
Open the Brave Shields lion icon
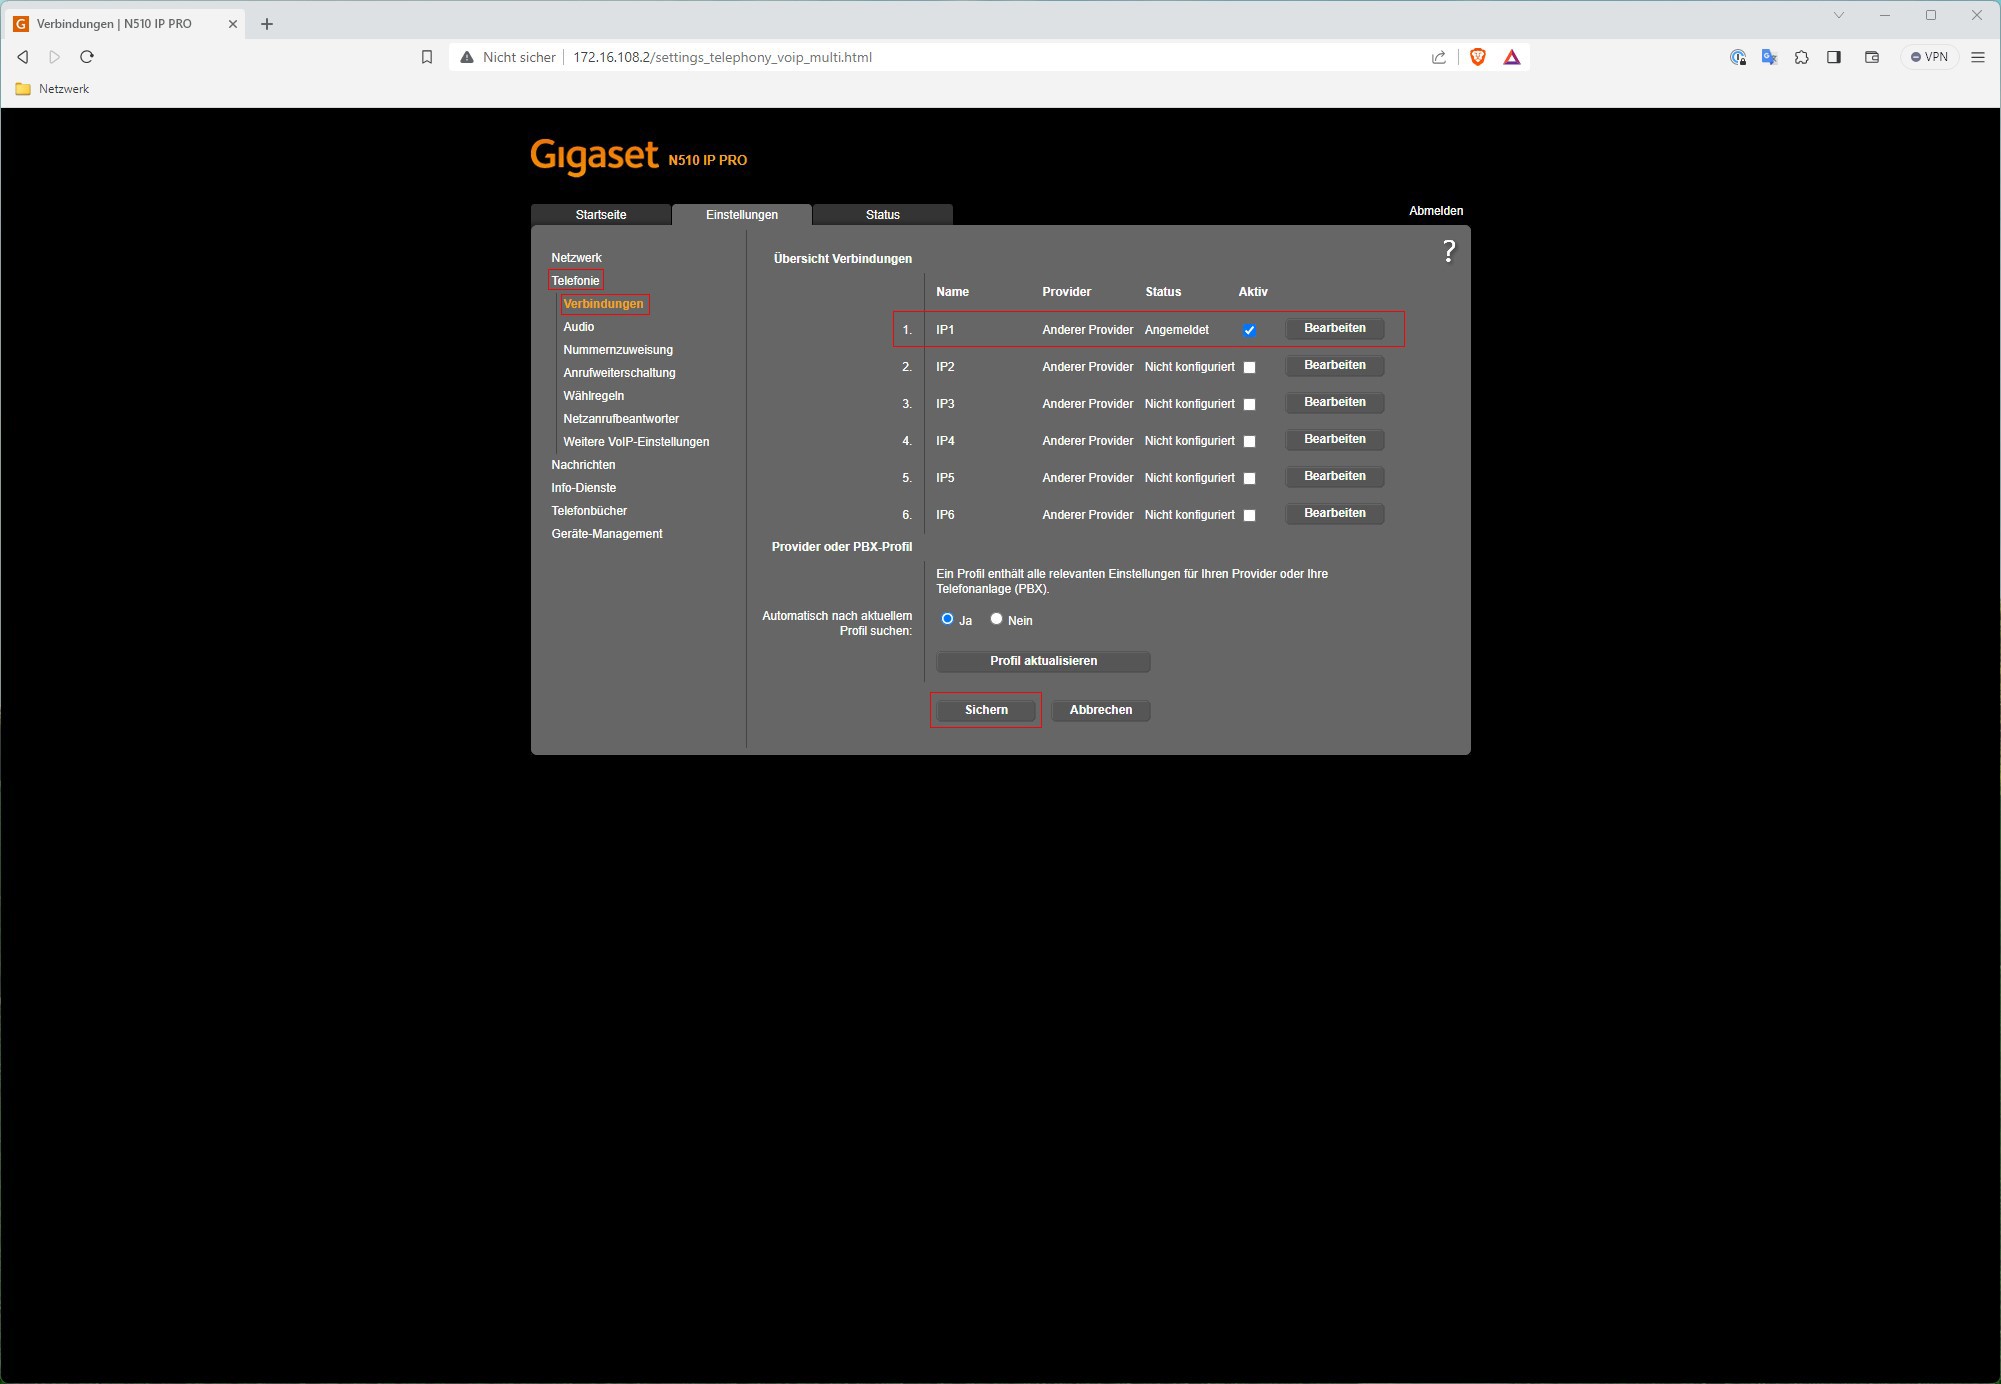[1478, 57]
